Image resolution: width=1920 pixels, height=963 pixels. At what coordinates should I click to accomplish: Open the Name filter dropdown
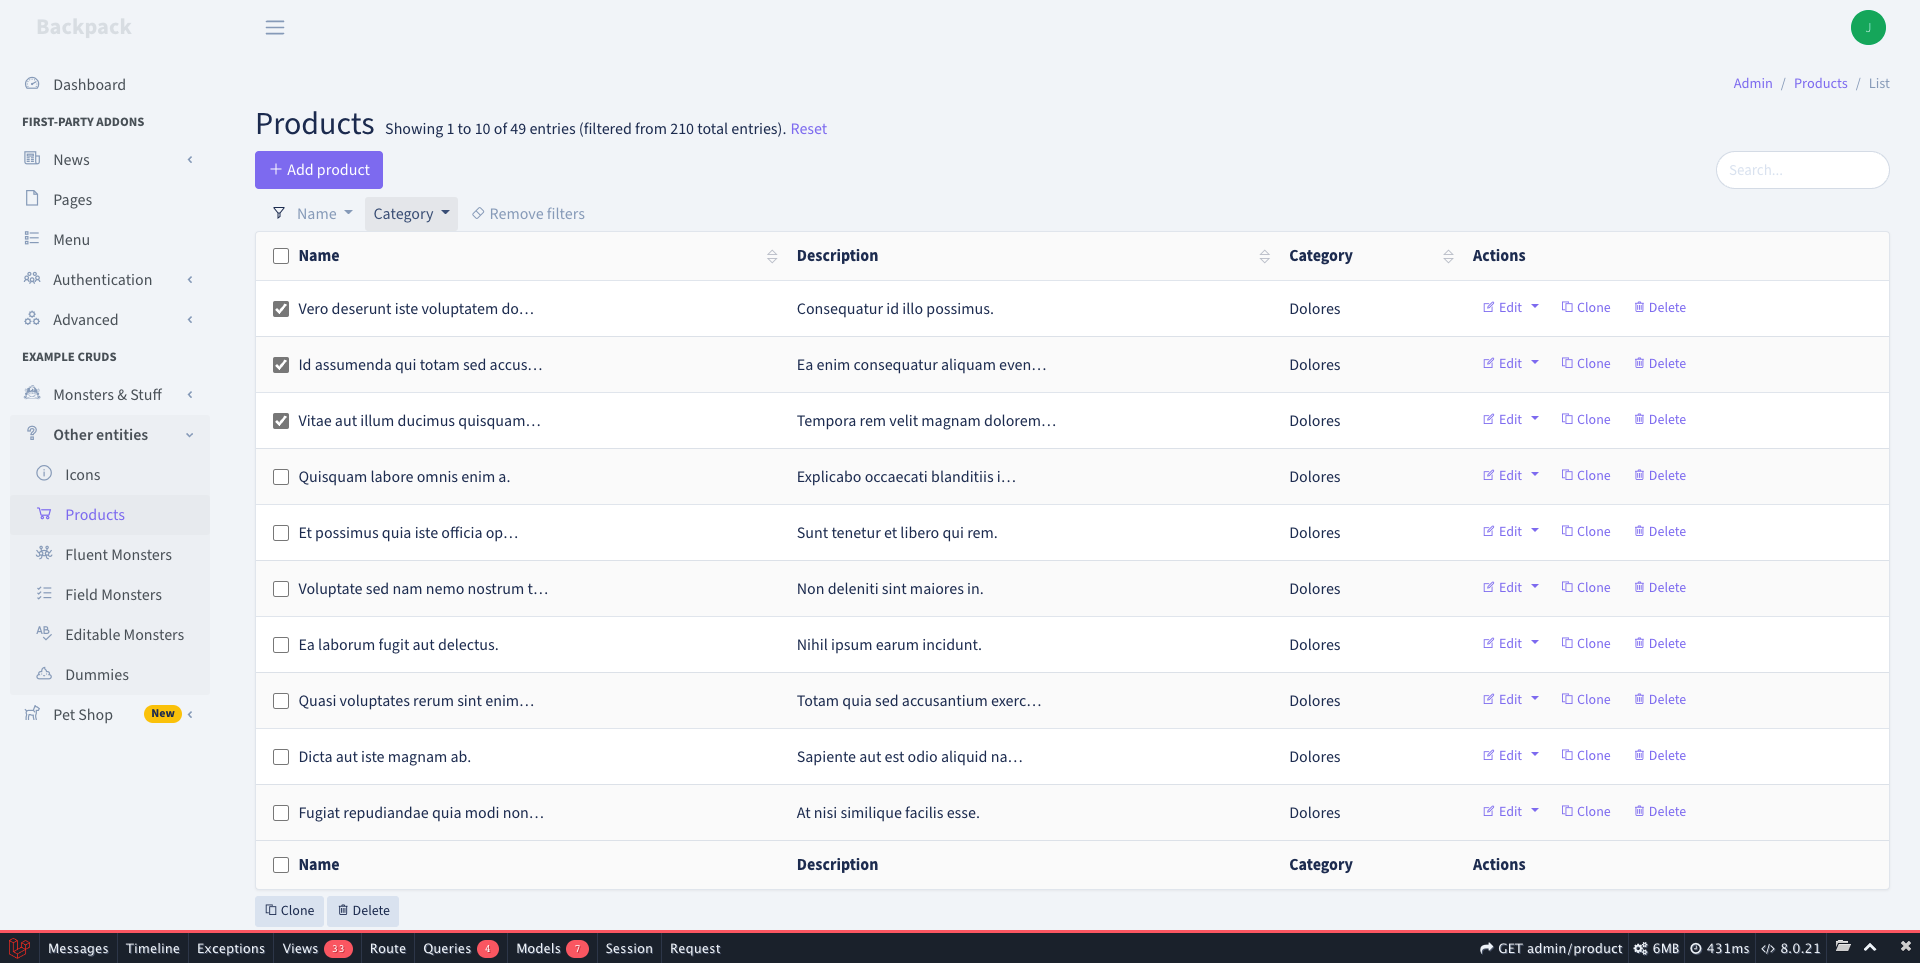(x=324, y=214)
